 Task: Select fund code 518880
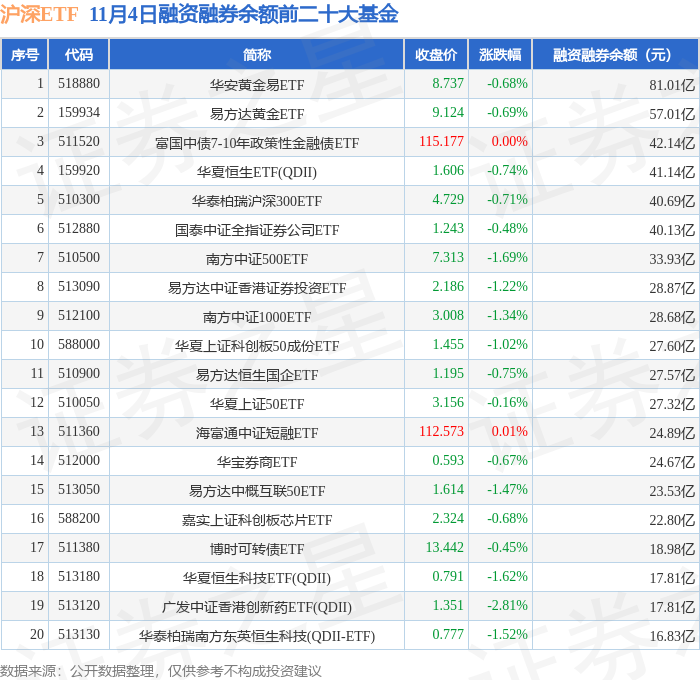(x=79, y=83)
